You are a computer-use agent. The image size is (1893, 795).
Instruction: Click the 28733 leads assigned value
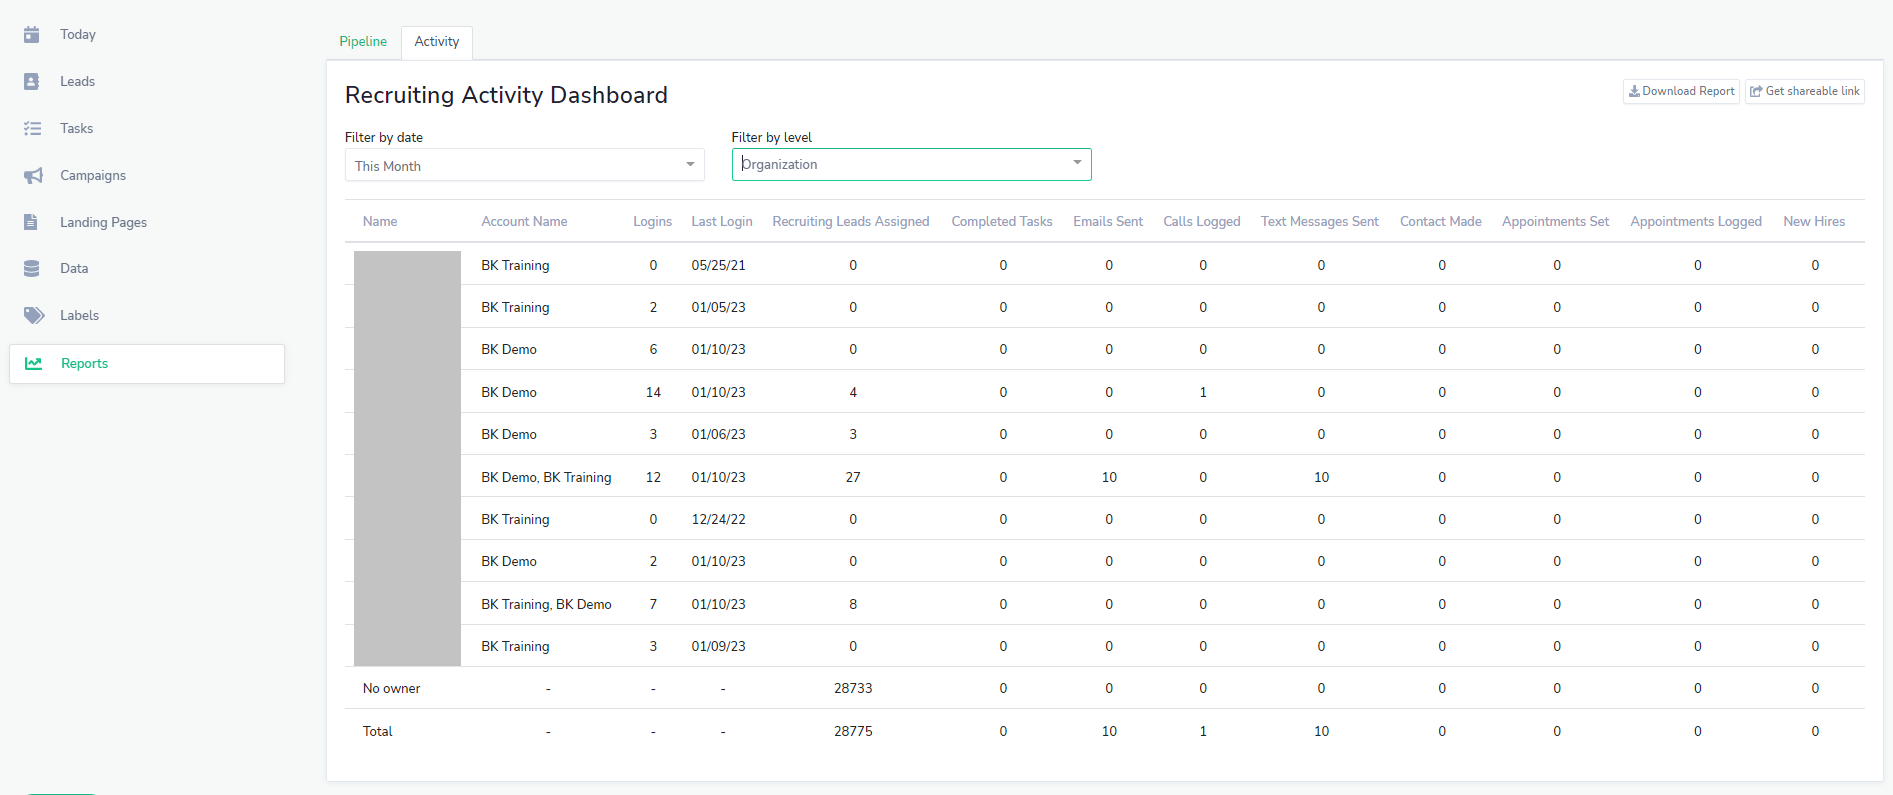(853, 688)
